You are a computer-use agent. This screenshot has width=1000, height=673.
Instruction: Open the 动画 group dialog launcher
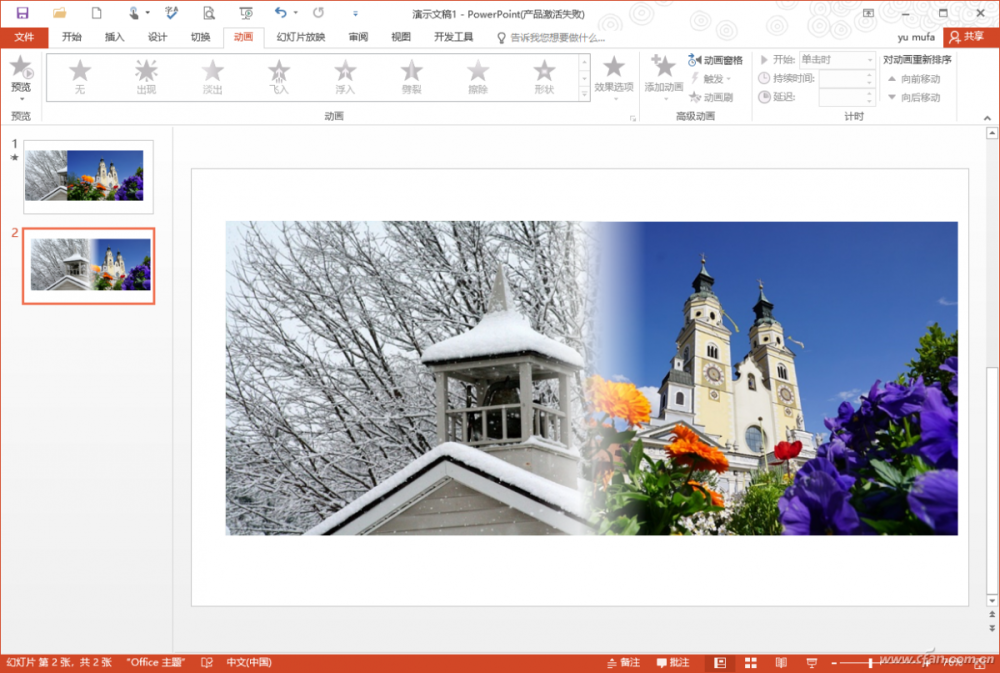coord(633,118)
